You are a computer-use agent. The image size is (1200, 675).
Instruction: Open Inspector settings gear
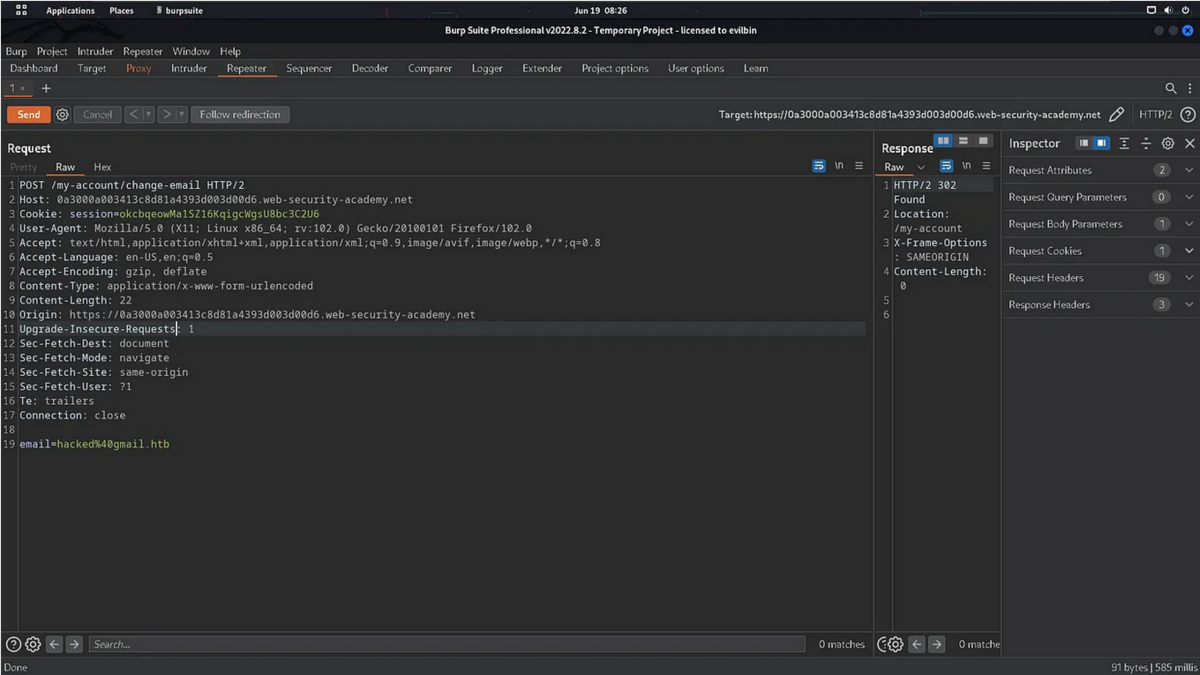(x=1168, y=144)
